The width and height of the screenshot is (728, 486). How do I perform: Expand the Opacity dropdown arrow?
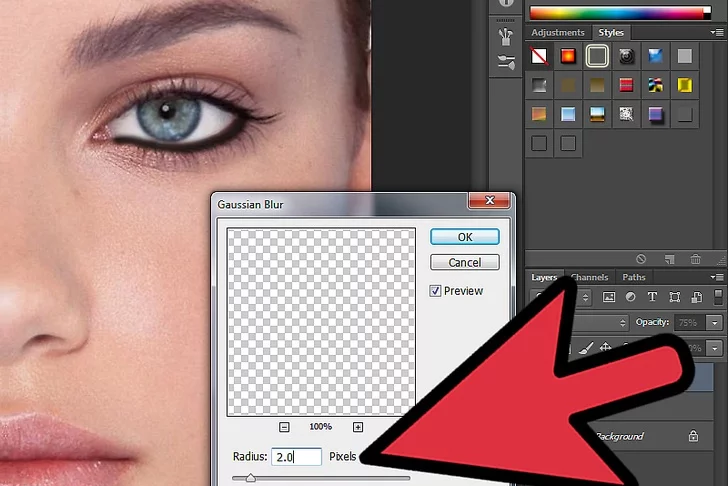(x=714, y=323)
